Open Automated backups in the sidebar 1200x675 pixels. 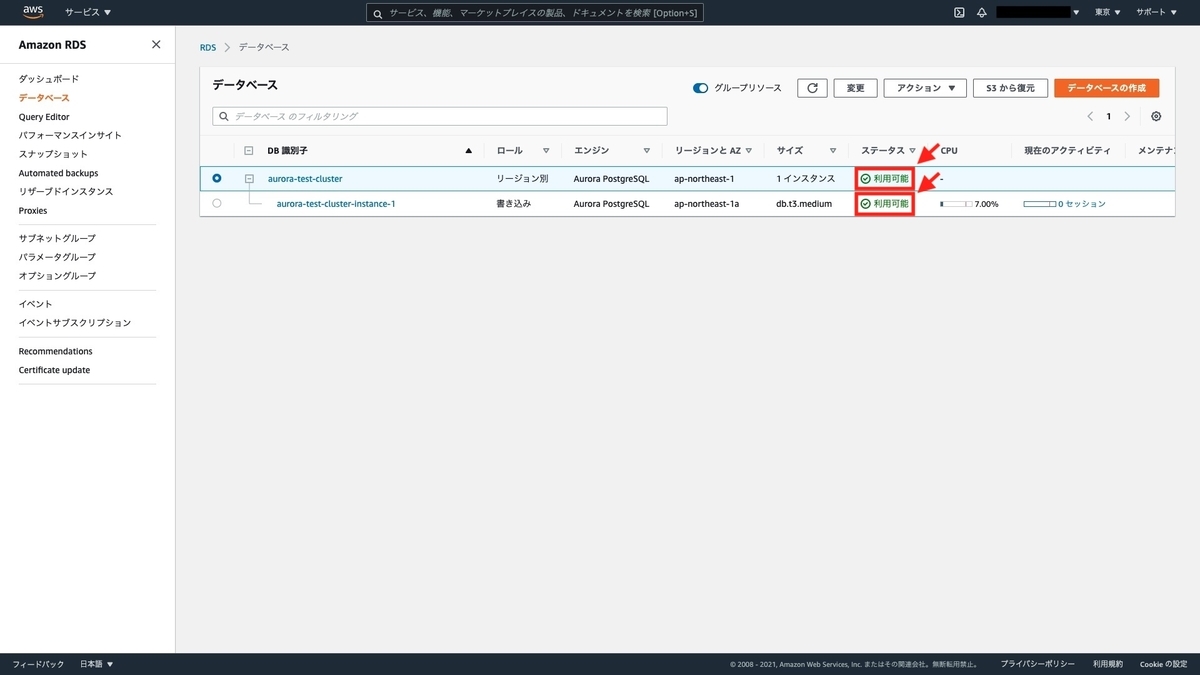(58, 173)
